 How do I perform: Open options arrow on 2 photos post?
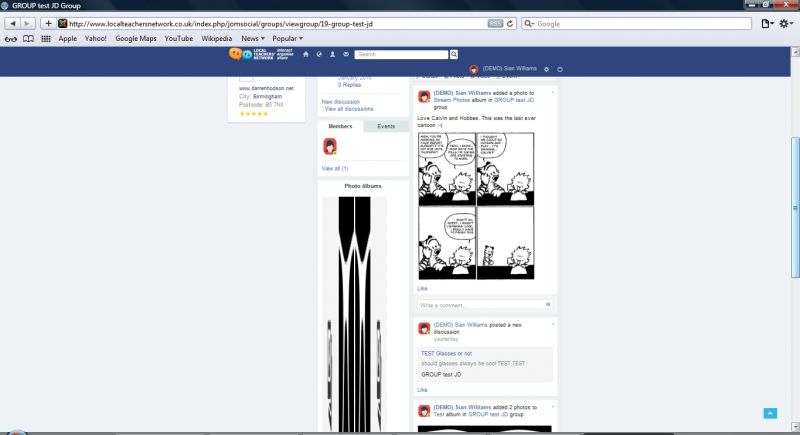(x=553, y=407)
